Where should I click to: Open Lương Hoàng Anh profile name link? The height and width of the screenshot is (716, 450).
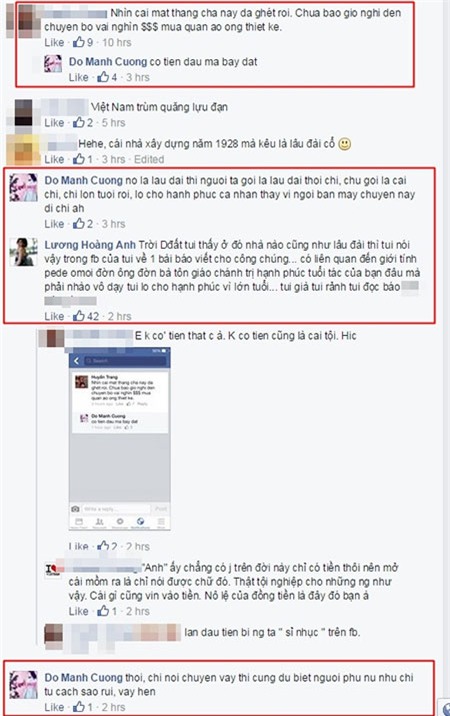click(x=90, y=245)
